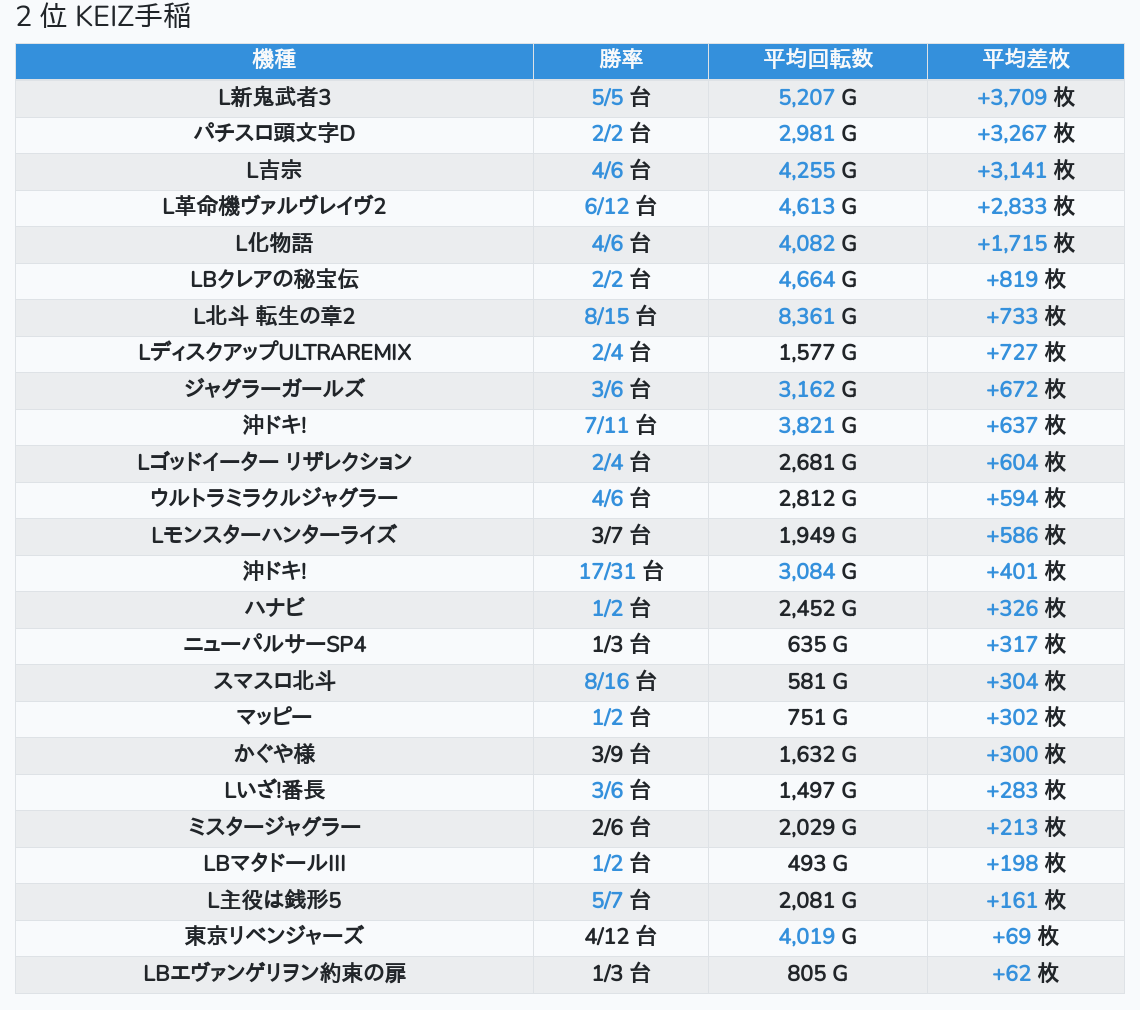Select the 平均差枚 column header
This screenshot has height=1010, width=1140.
[x=1025, y=60]
